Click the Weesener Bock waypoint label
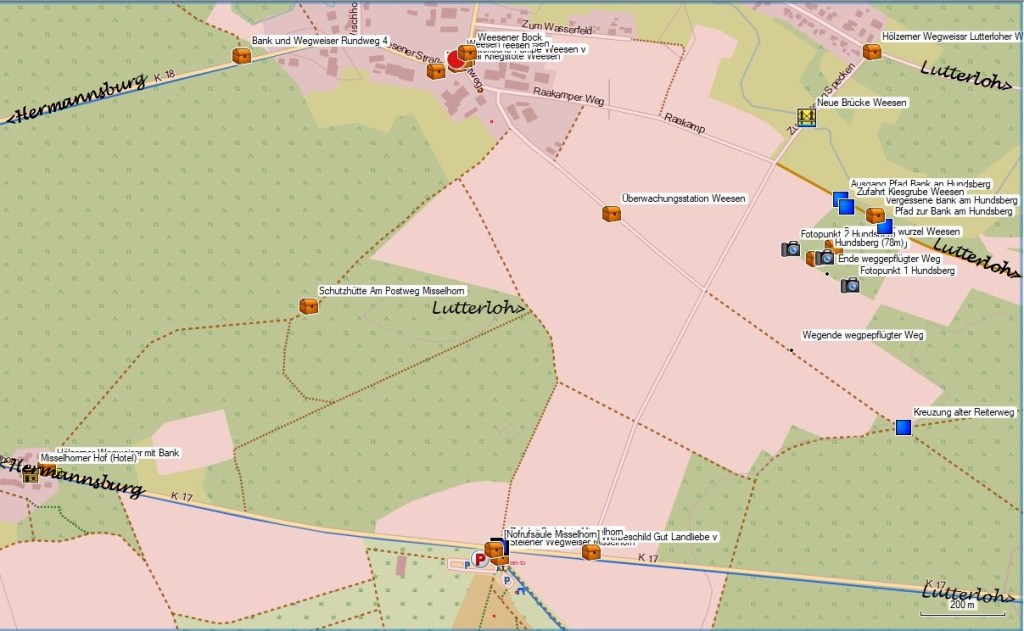The width and height of the screenshot is (1024, 631). tap(509, 38)
